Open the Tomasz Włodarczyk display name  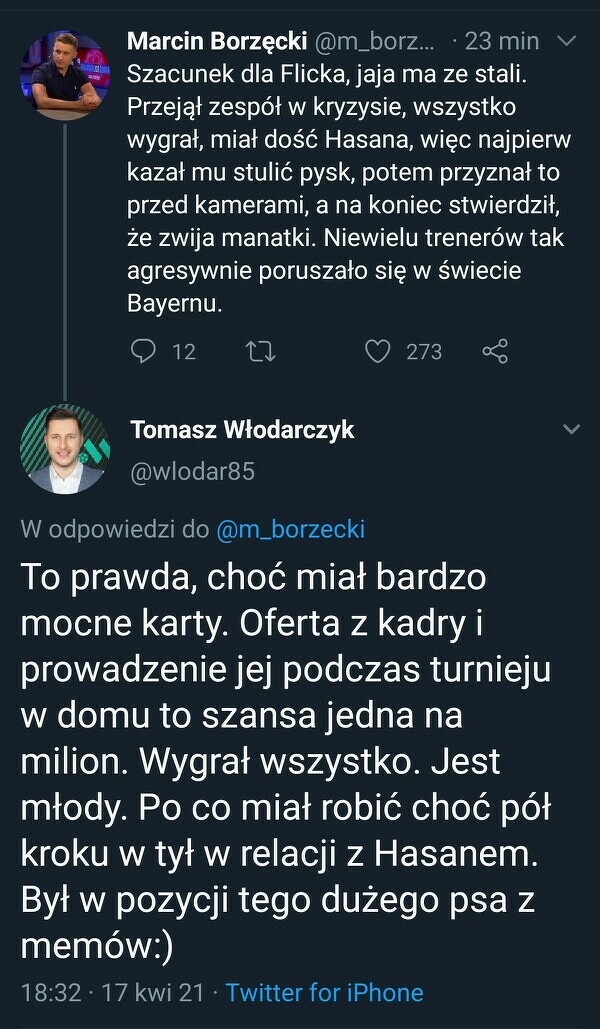(242, 430)
